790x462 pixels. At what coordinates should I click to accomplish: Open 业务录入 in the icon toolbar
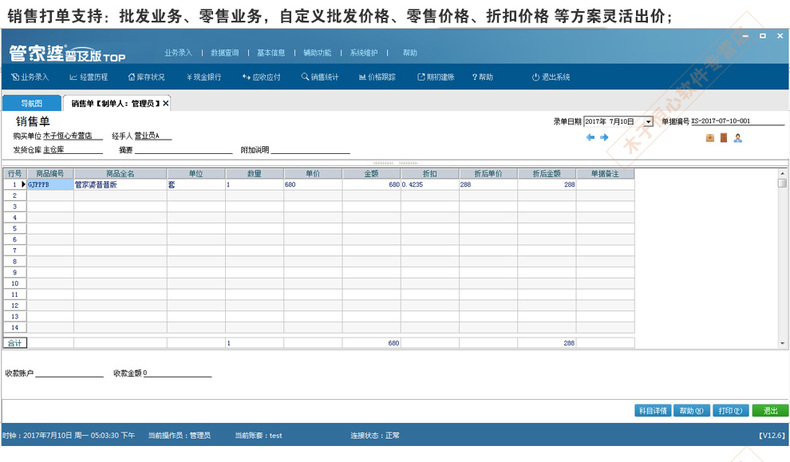pos(30,77)
